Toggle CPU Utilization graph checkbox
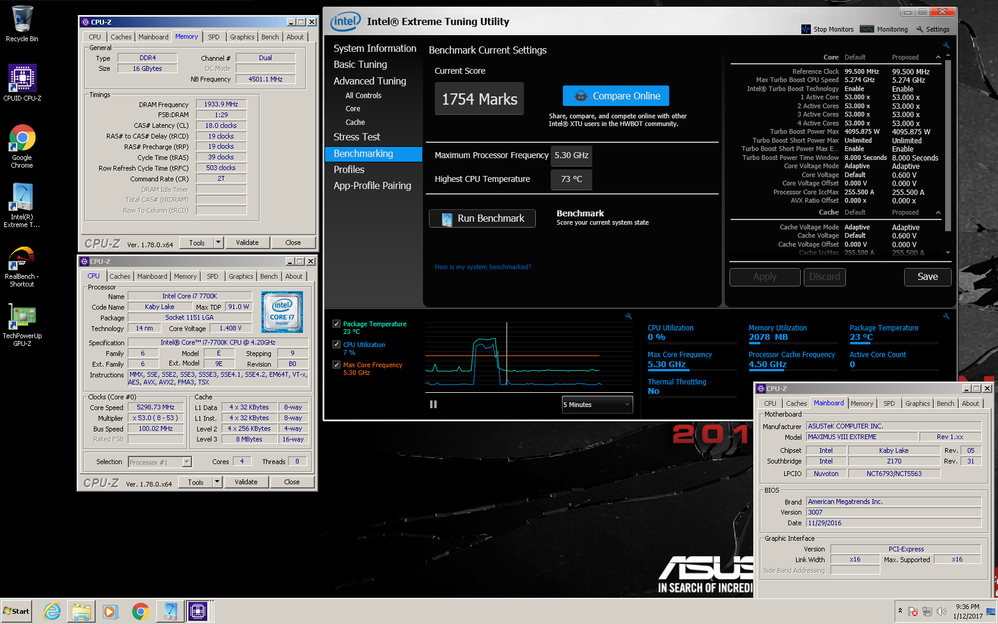The width and height of the screenshot is (998, 624). 336,344
